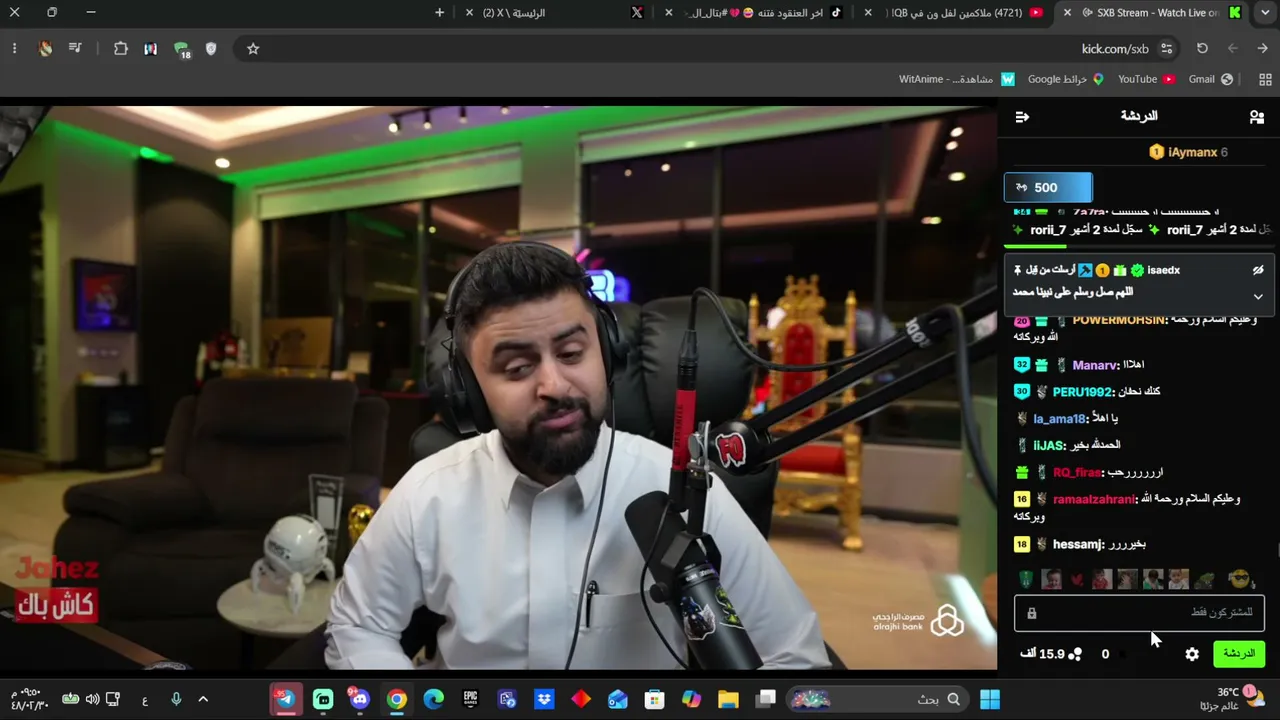Bookmark this page with the star icon
The image size is (1280, 720).
pyautogui.click(x=253, y=49)
